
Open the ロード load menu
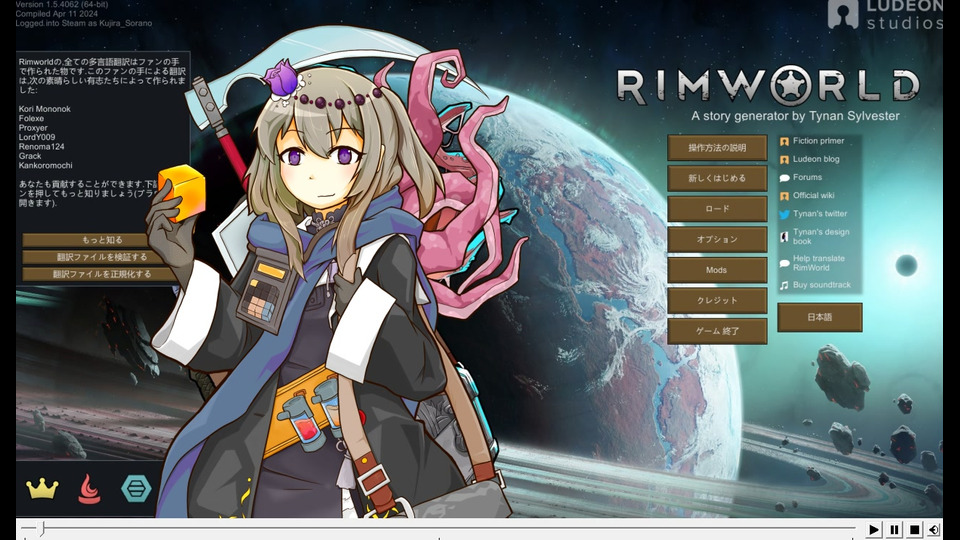point(717,209)
